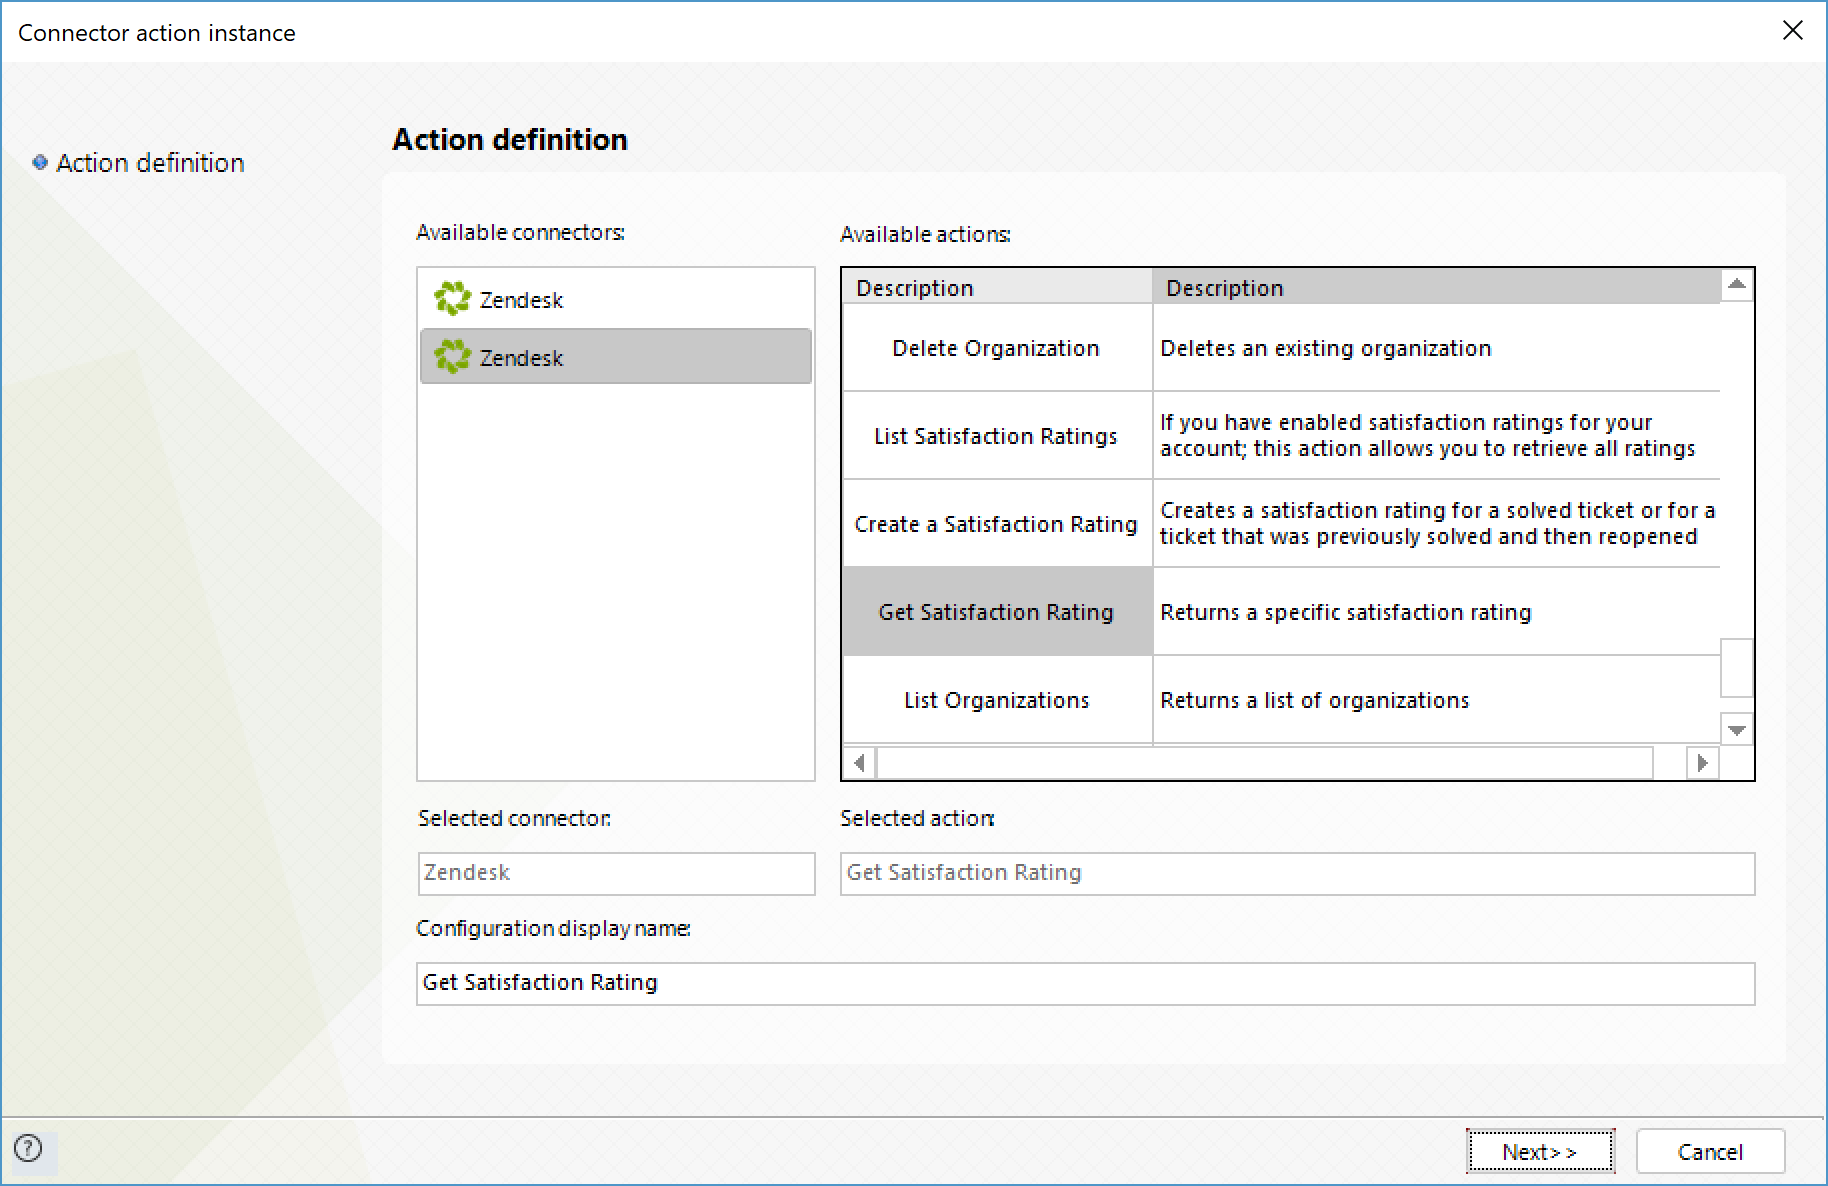Select the first Zendesk connector
The height and width of the screenshot is (1186, 1828).
point(616,299)
